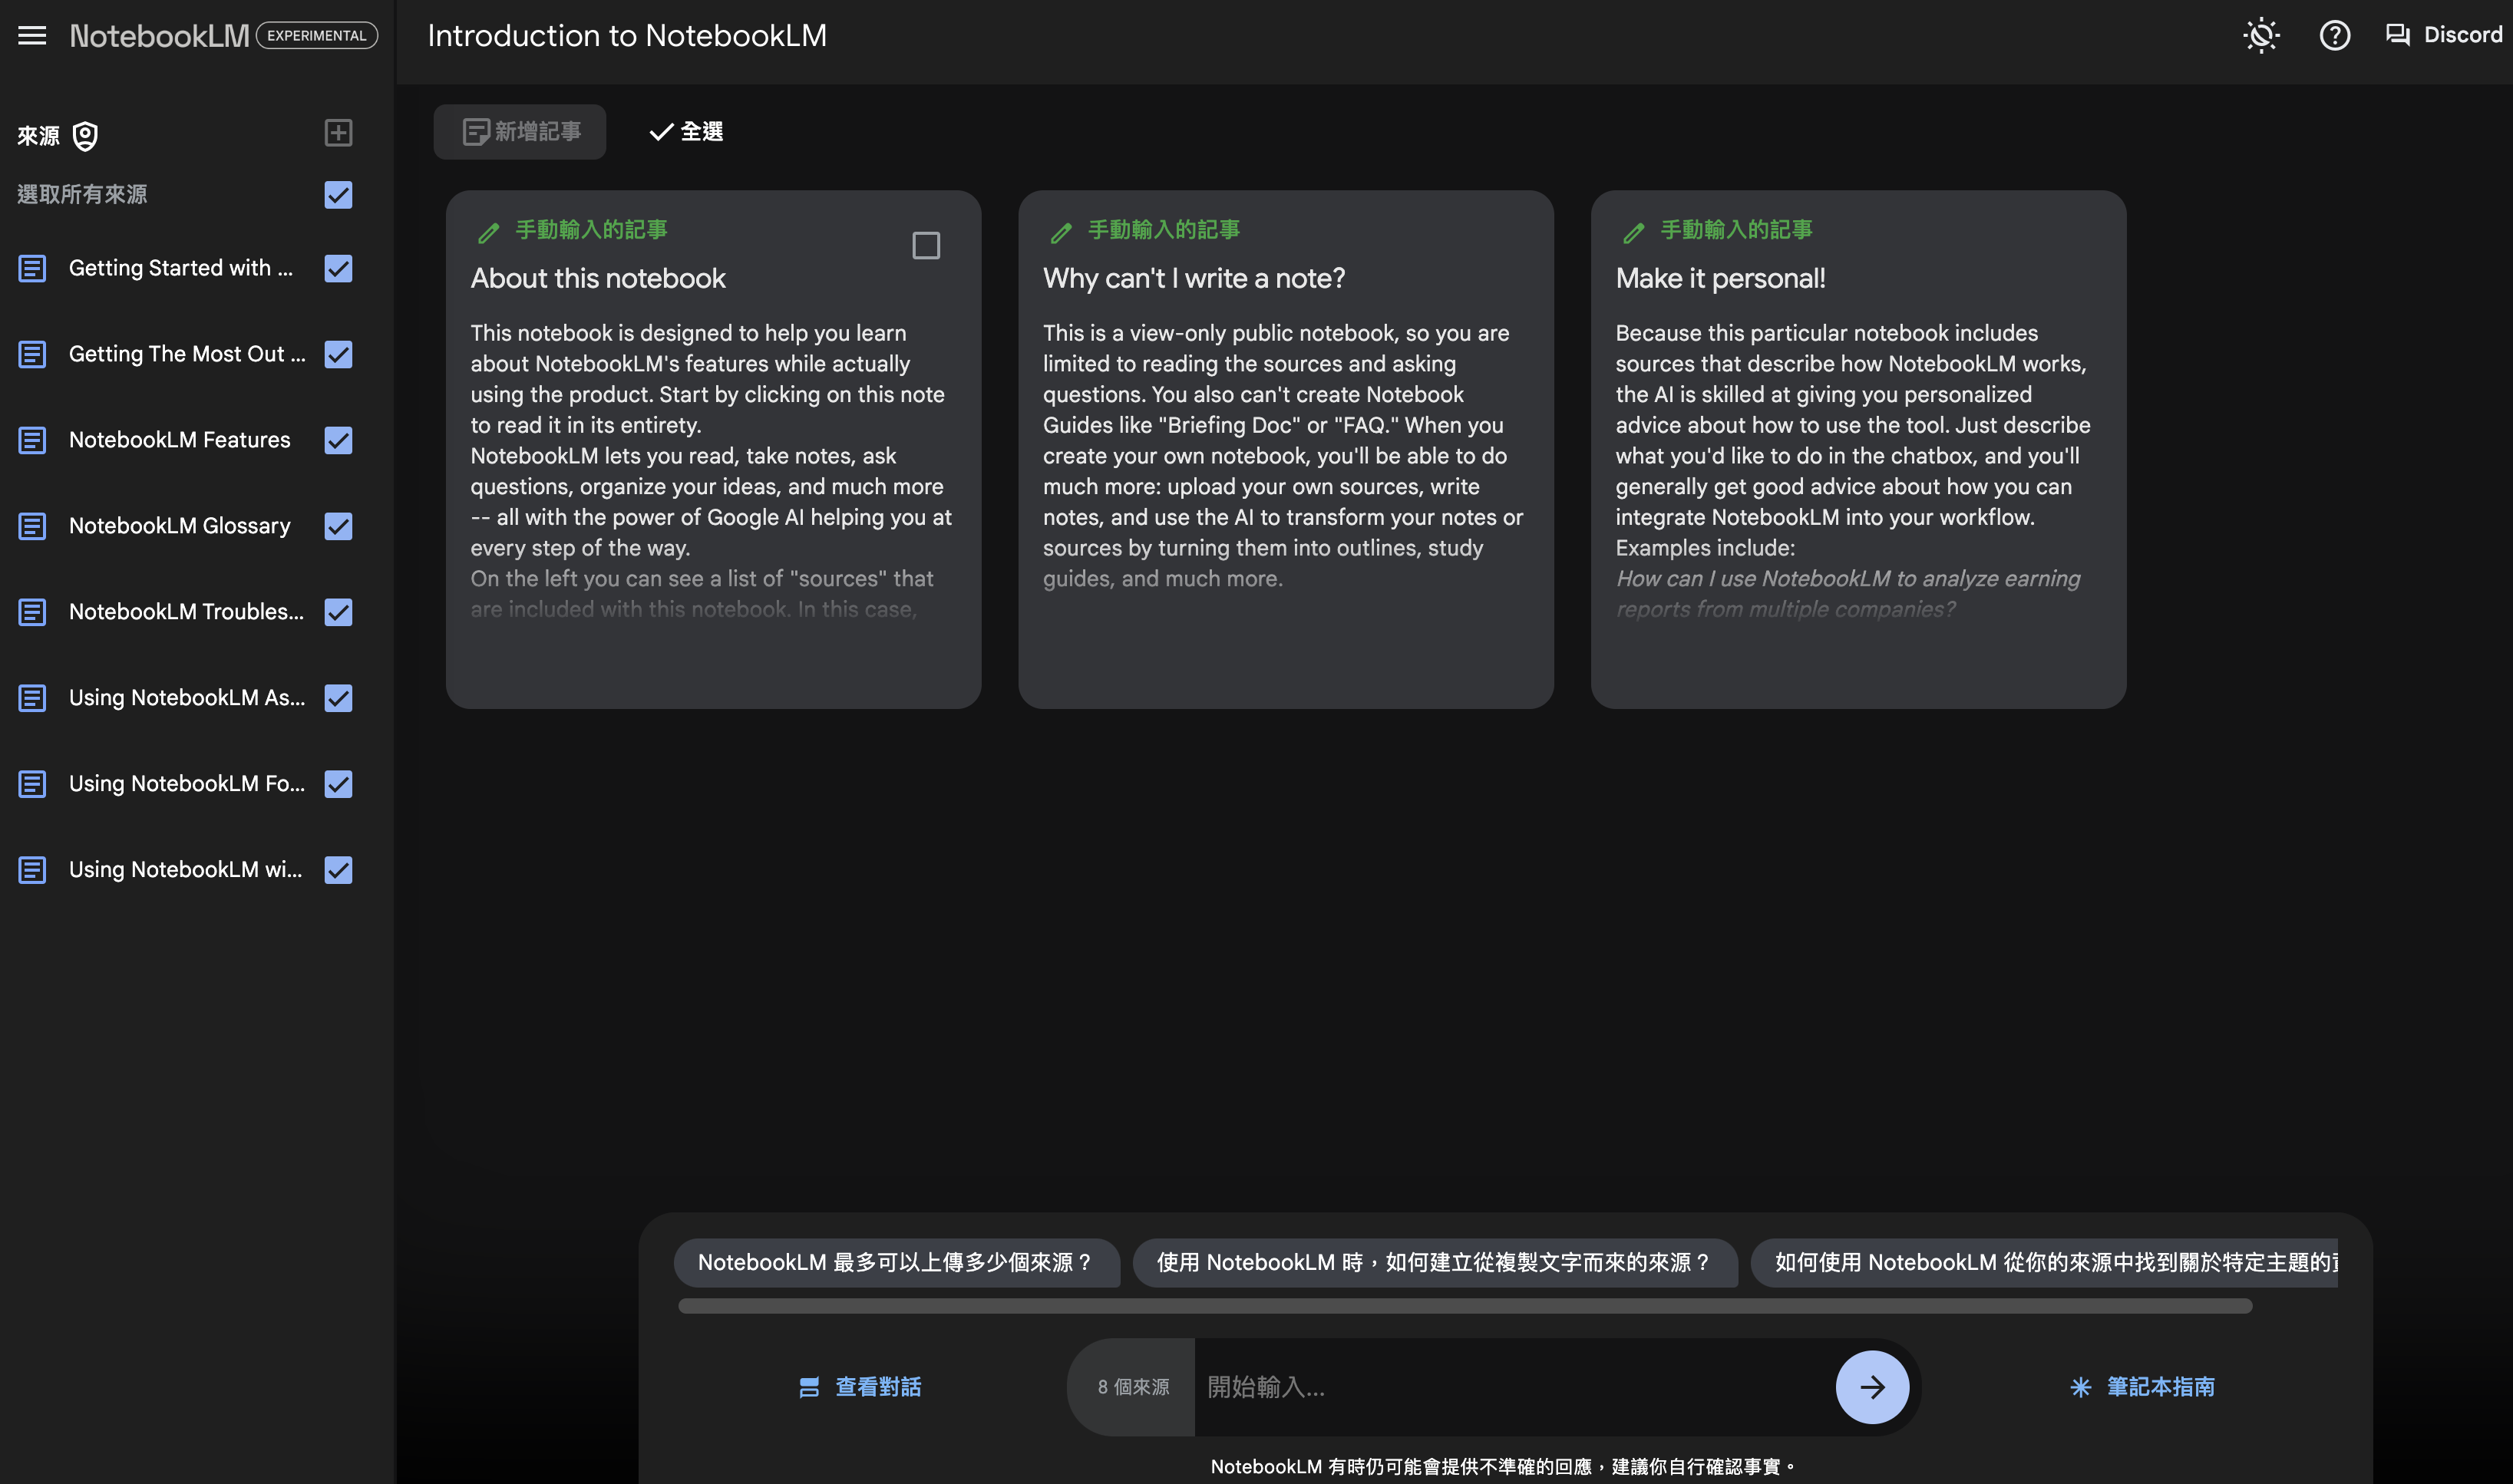The height and width of the screenshot is (1484, 2513).
Task: Toggle the 選取所有來源 checkbox
Action: point(338,195)
